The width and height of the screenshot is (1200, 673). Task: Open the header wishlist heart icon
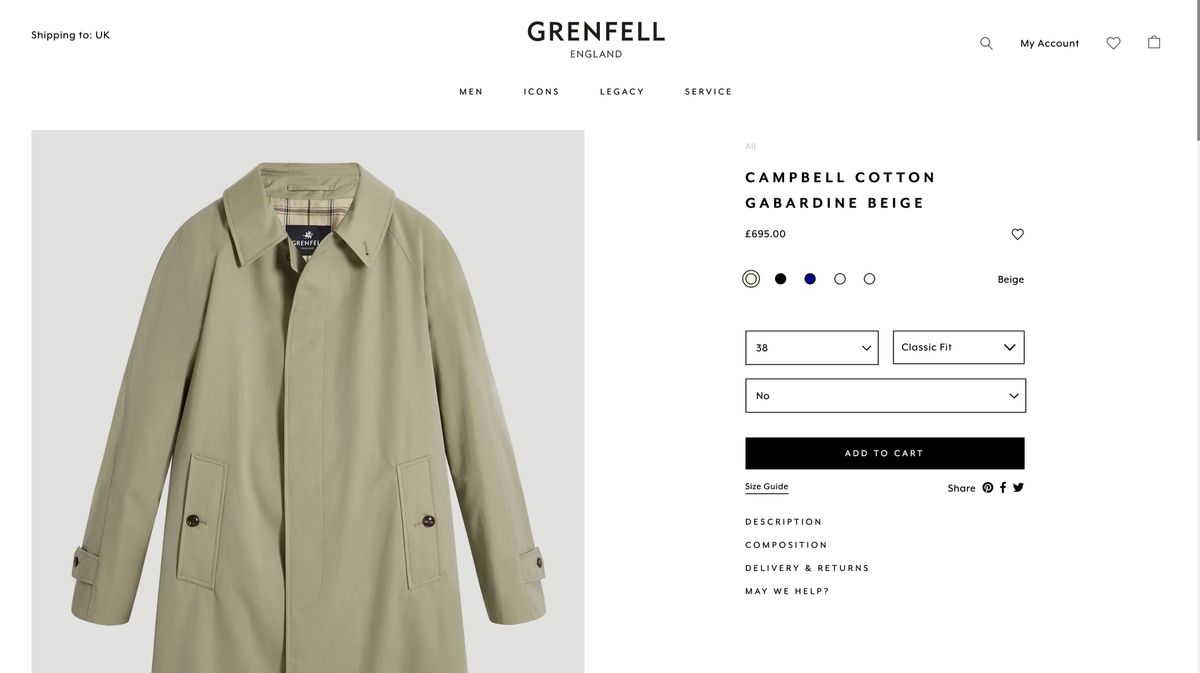tap(1113, 43)
